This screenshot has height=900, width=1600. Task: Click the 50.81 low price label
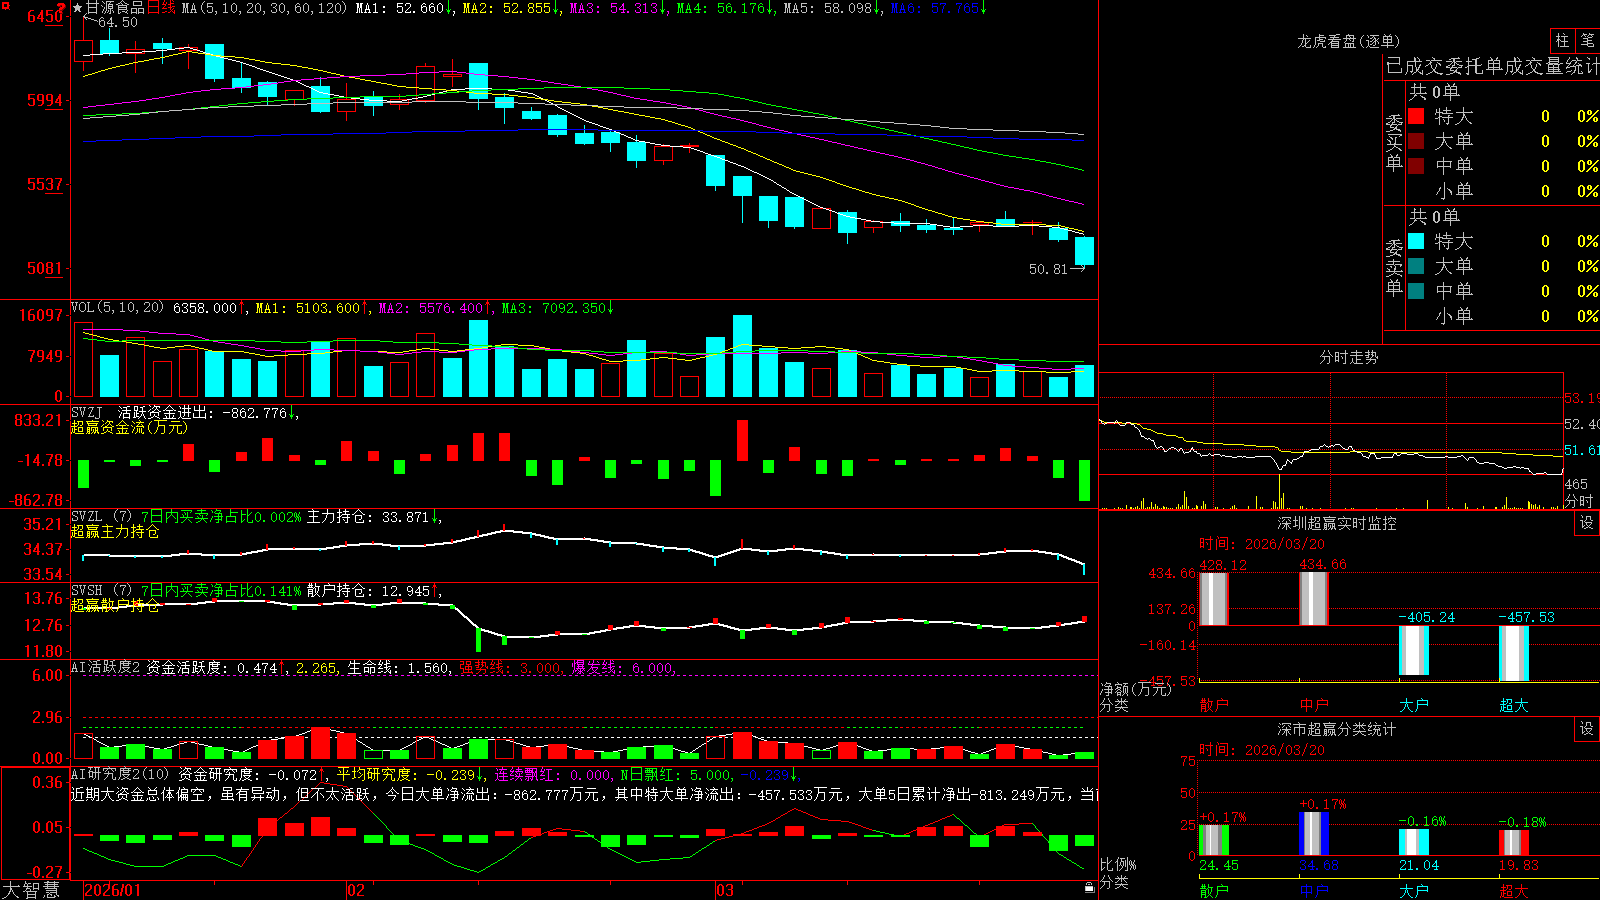1048,269
